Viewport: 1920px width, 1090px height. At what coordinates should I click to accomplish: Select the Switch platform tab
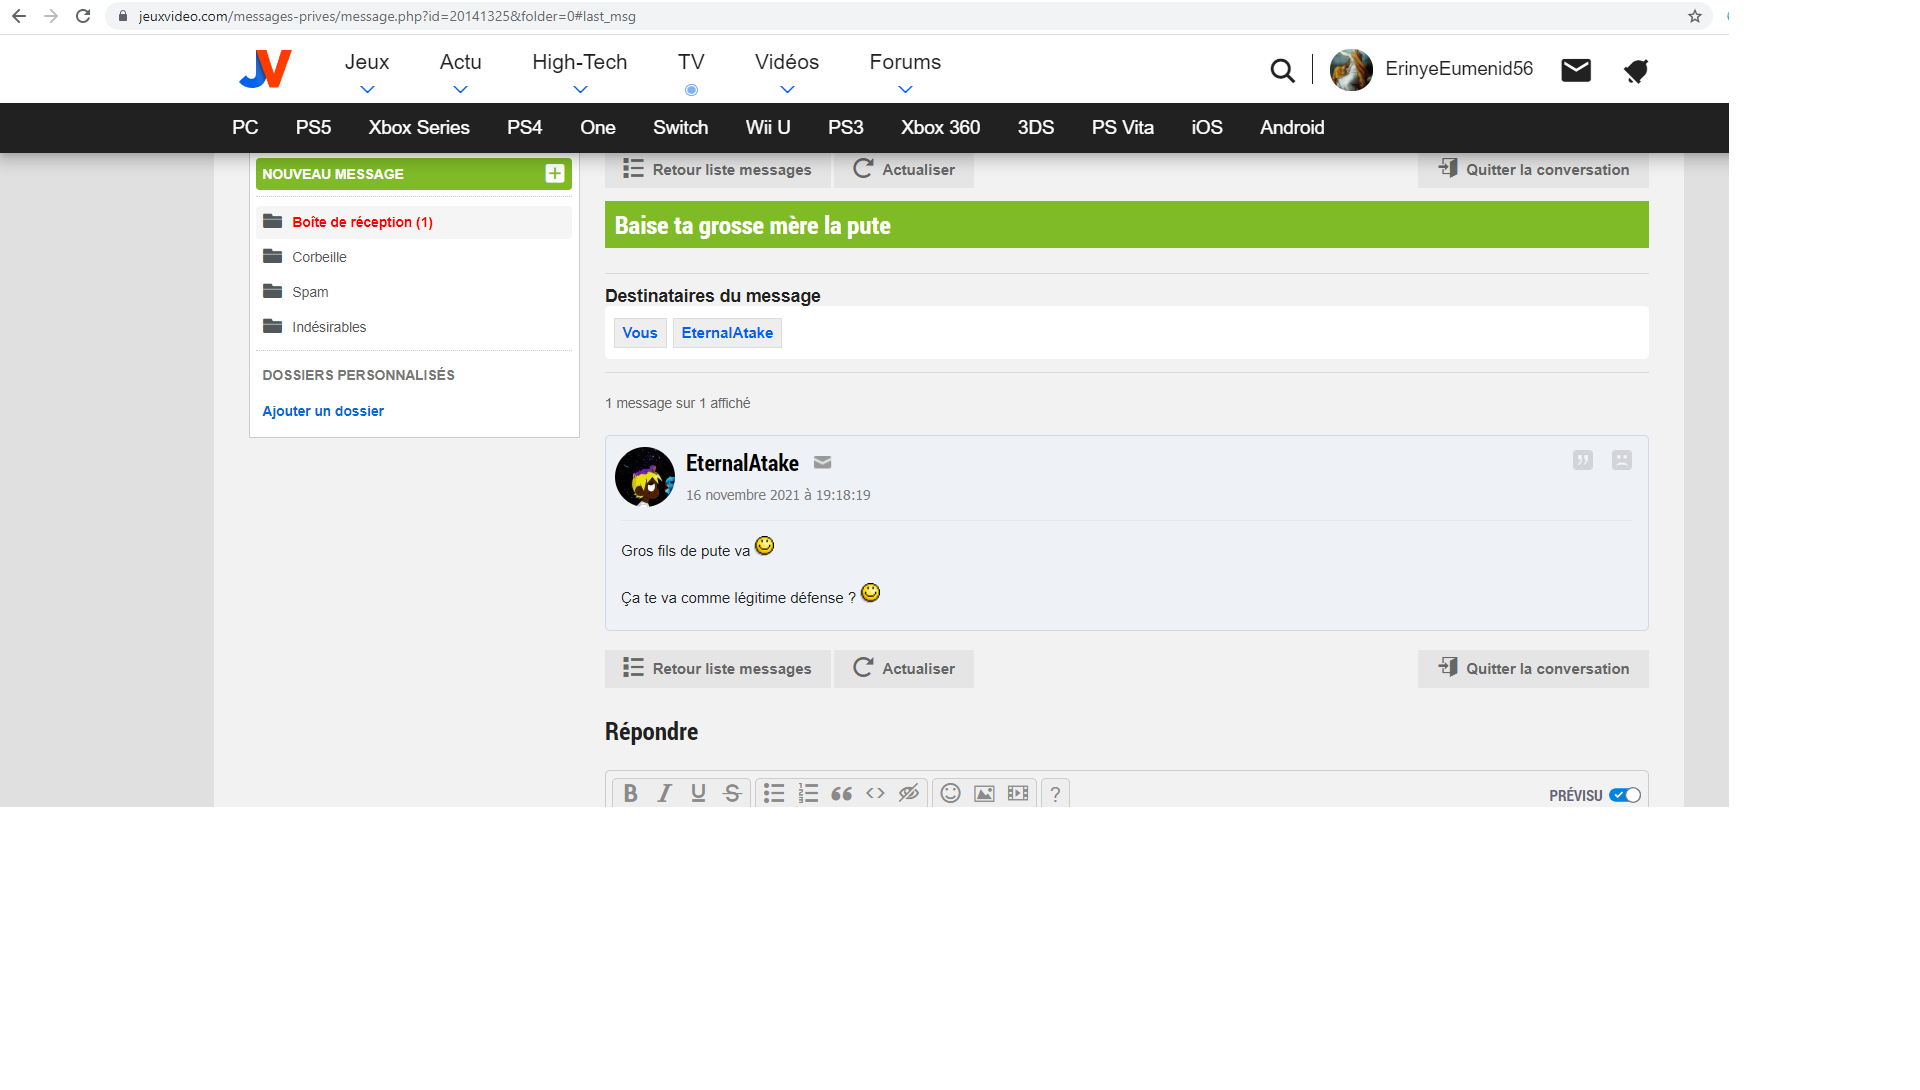(680, 127)
